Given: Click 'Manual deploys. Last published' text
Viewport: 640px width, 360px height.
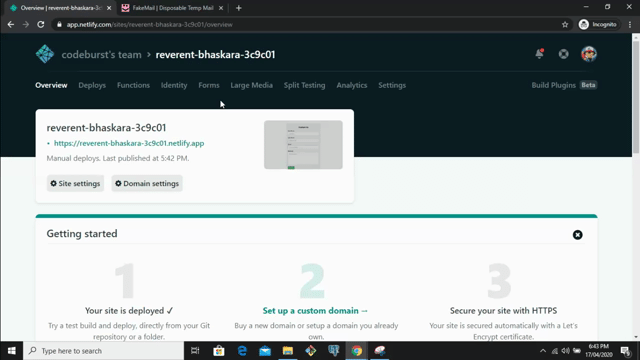Looking at the screenshot, I should click(118, 158).
